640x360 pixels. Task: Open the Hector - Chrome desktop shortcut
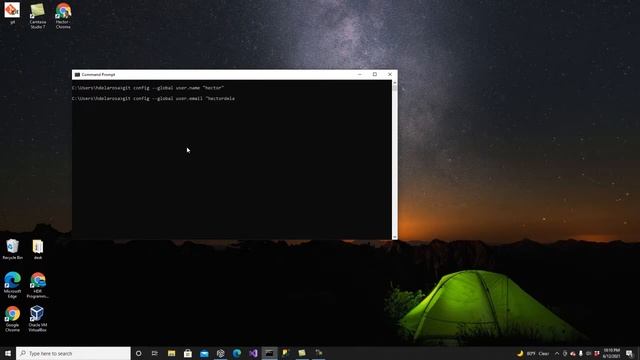[63, 16]
